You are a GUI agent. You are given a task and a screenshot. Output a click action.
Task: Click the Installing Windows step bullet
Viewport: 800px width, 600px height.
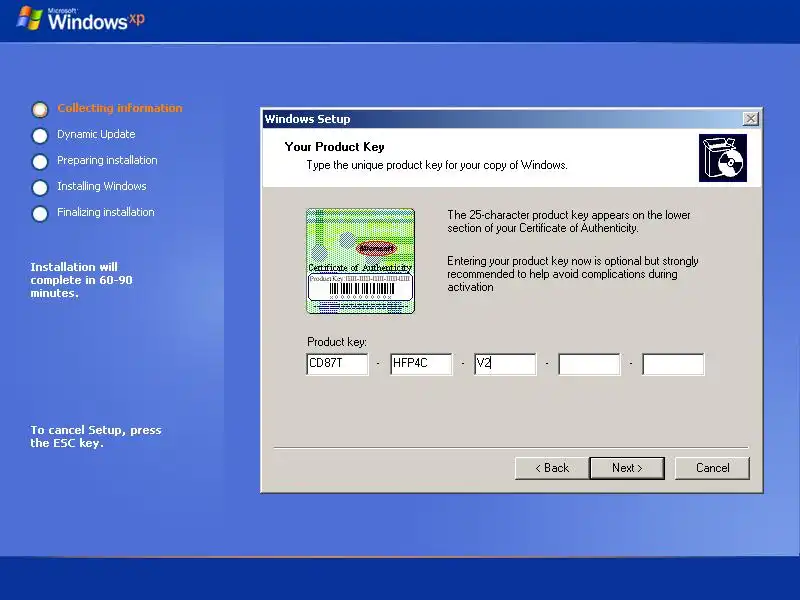pos(40,187)
